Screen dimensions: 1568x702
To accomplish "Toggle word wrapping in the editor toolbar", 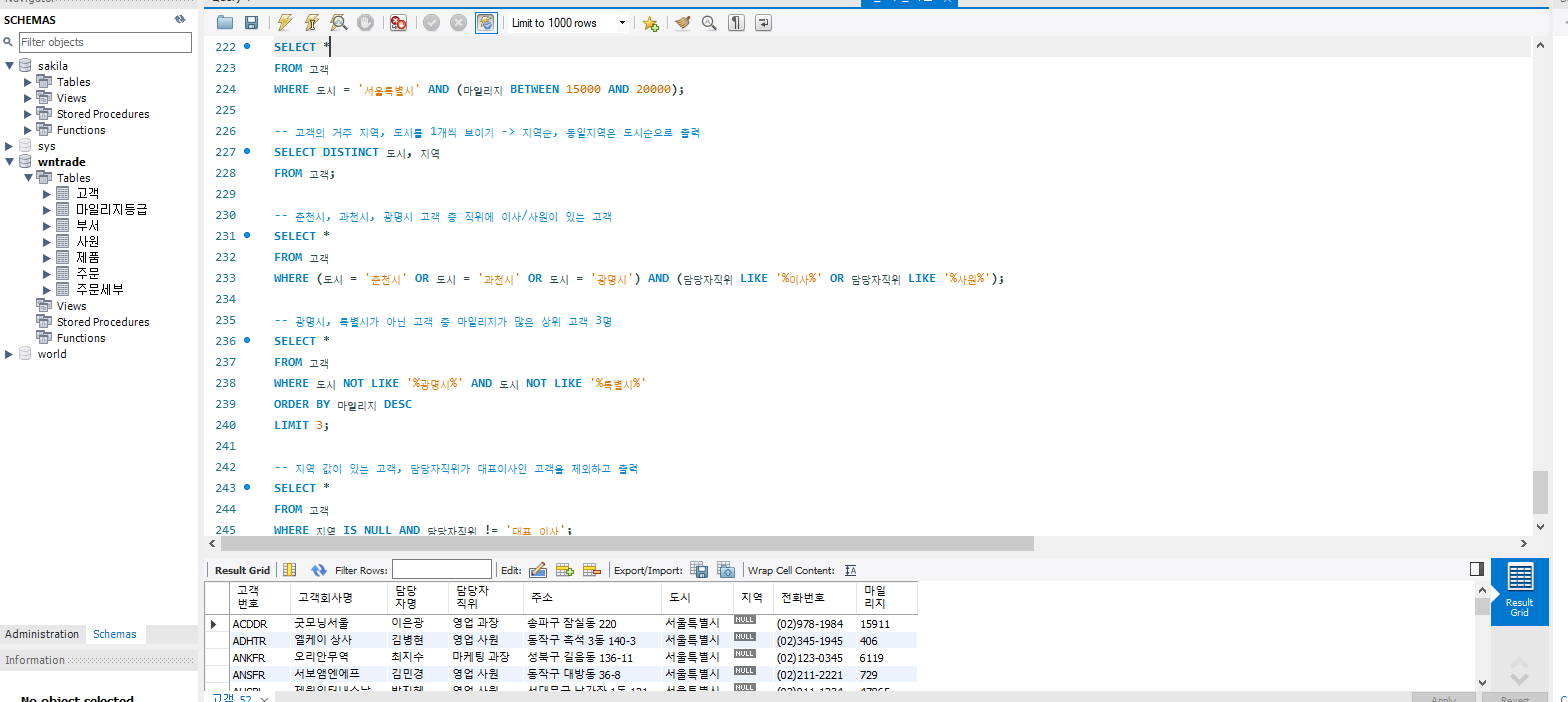I will pyautogui.click(x=763, y=22).
